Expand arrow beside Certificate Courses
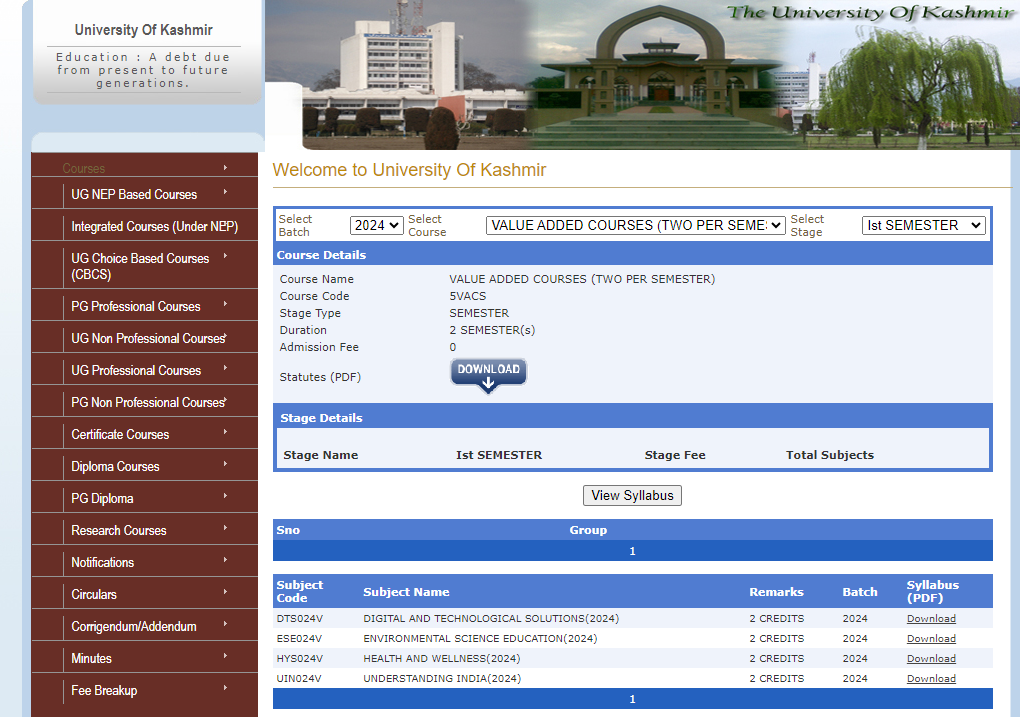The image size is (1020, 717). (225, 432)
